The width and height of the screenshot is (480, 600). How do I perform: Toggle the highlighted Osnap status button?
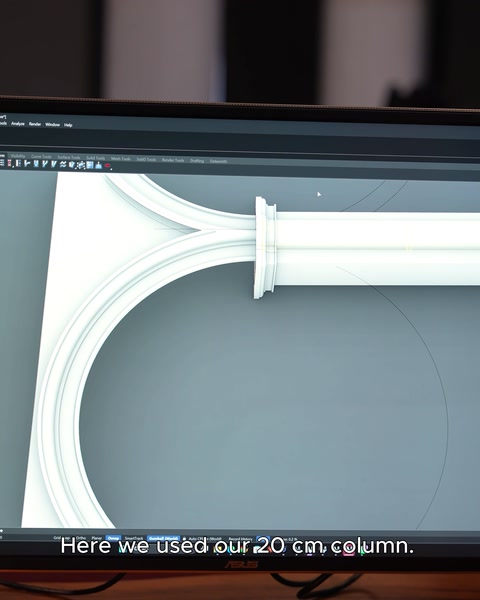pos(113,538)
